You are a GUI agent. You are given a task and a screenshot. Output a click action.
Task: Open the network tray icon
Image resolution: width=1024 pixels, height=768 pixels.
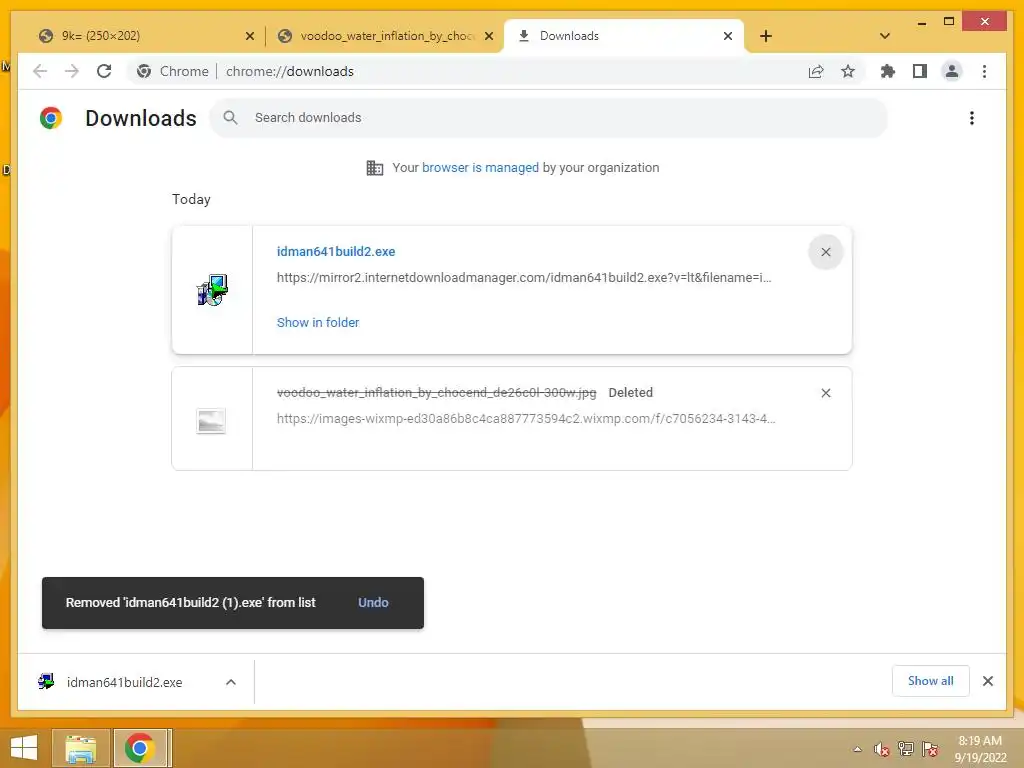point(905,749)
